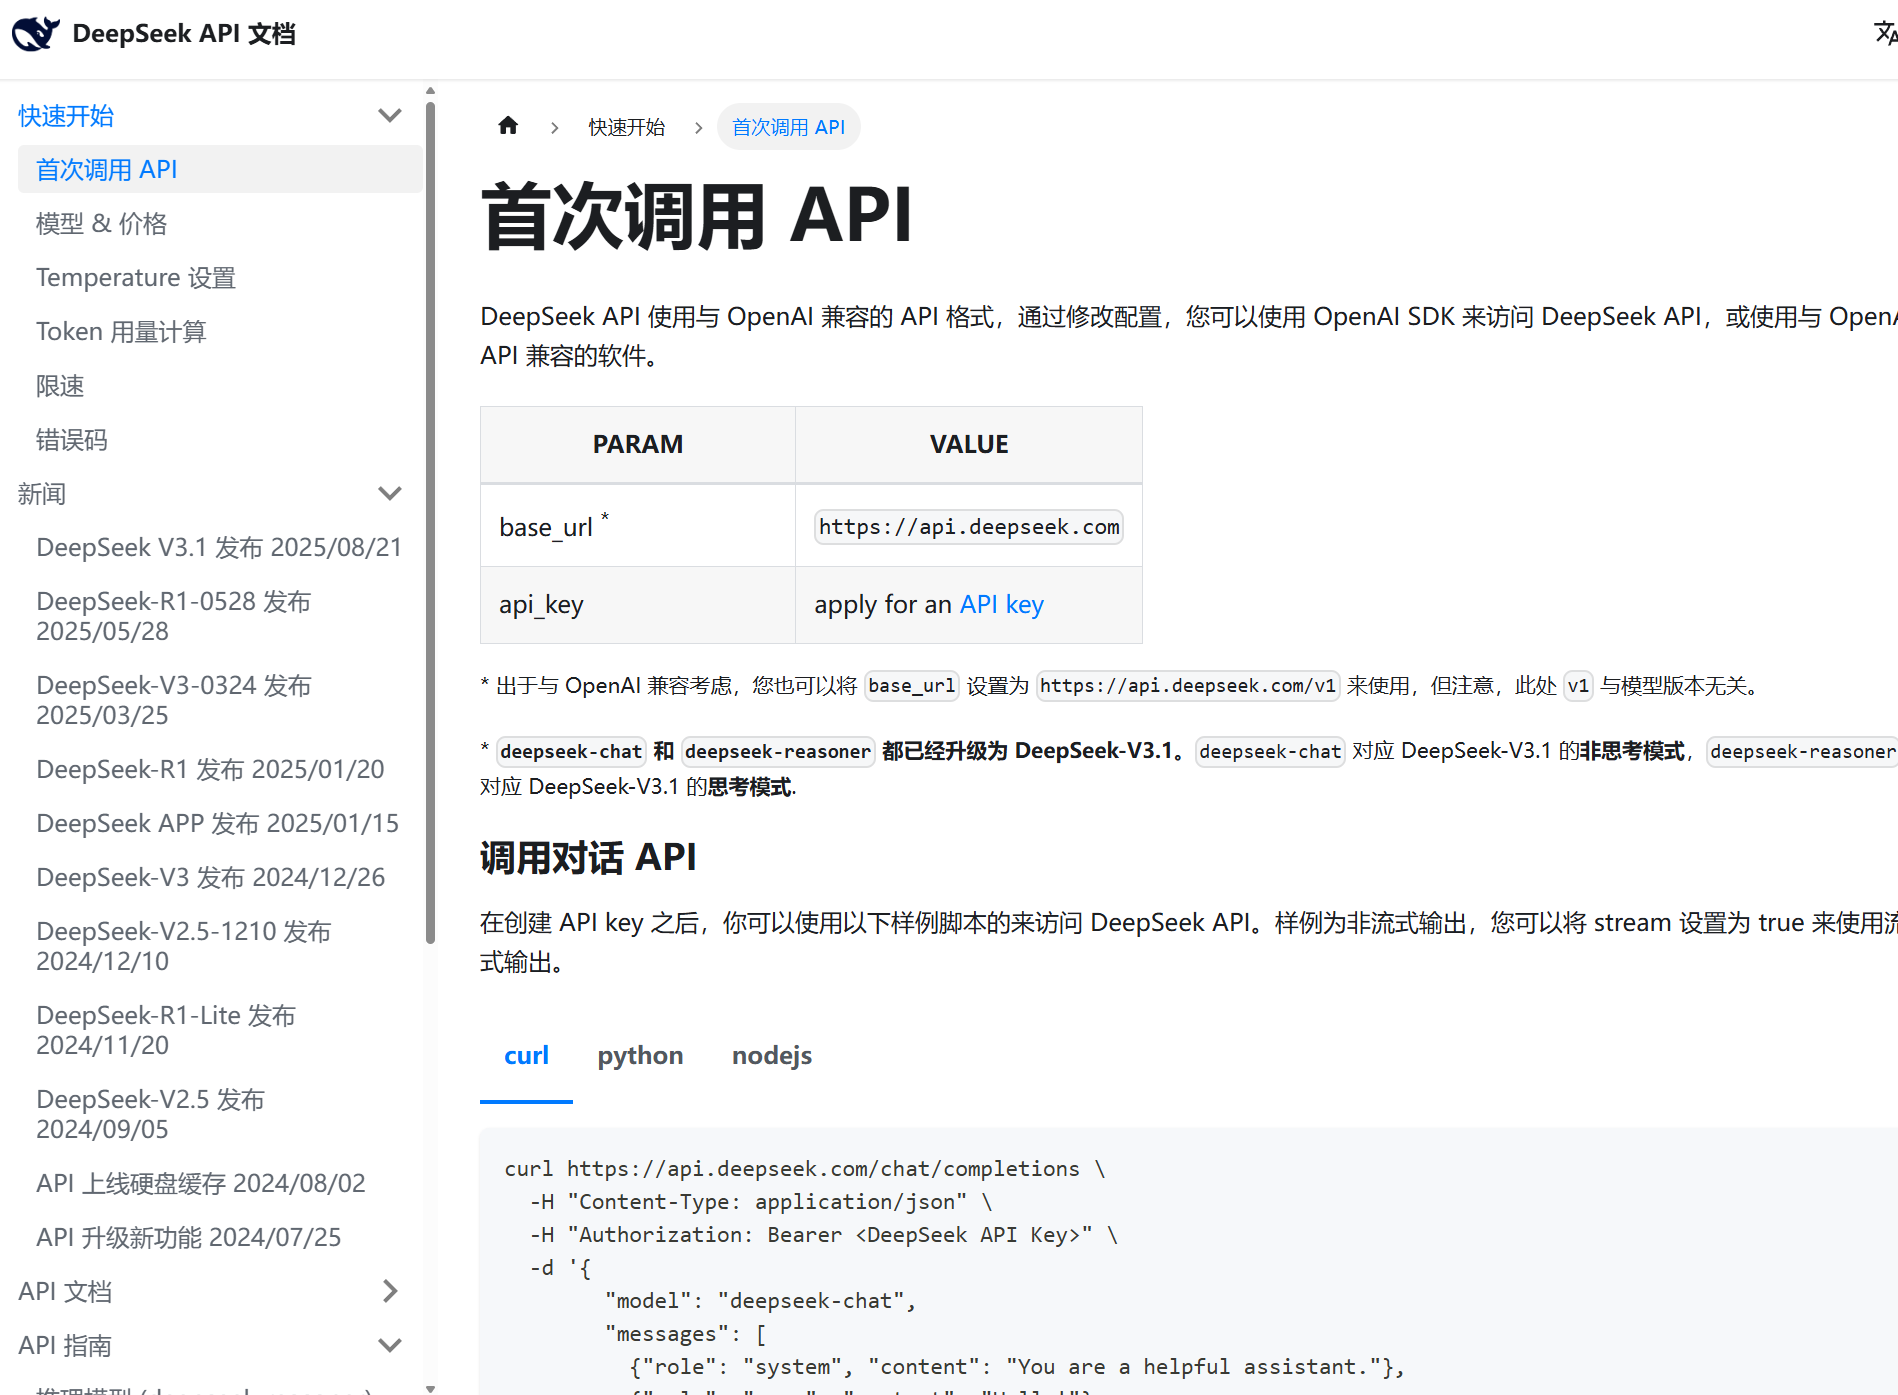Open 限速 page in sidebar
The width and height of the screenshot is (1898, 1395).
click(x=220, y=385)
